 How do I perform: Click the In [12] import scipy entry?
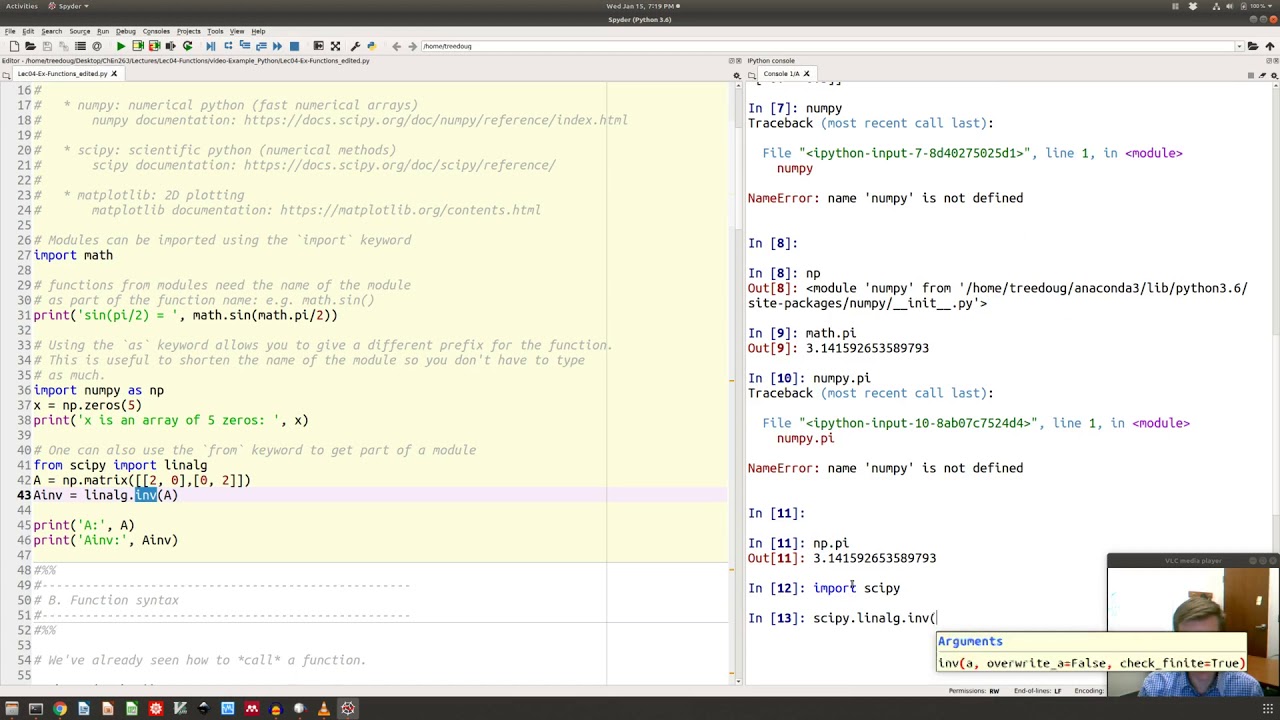824,588
